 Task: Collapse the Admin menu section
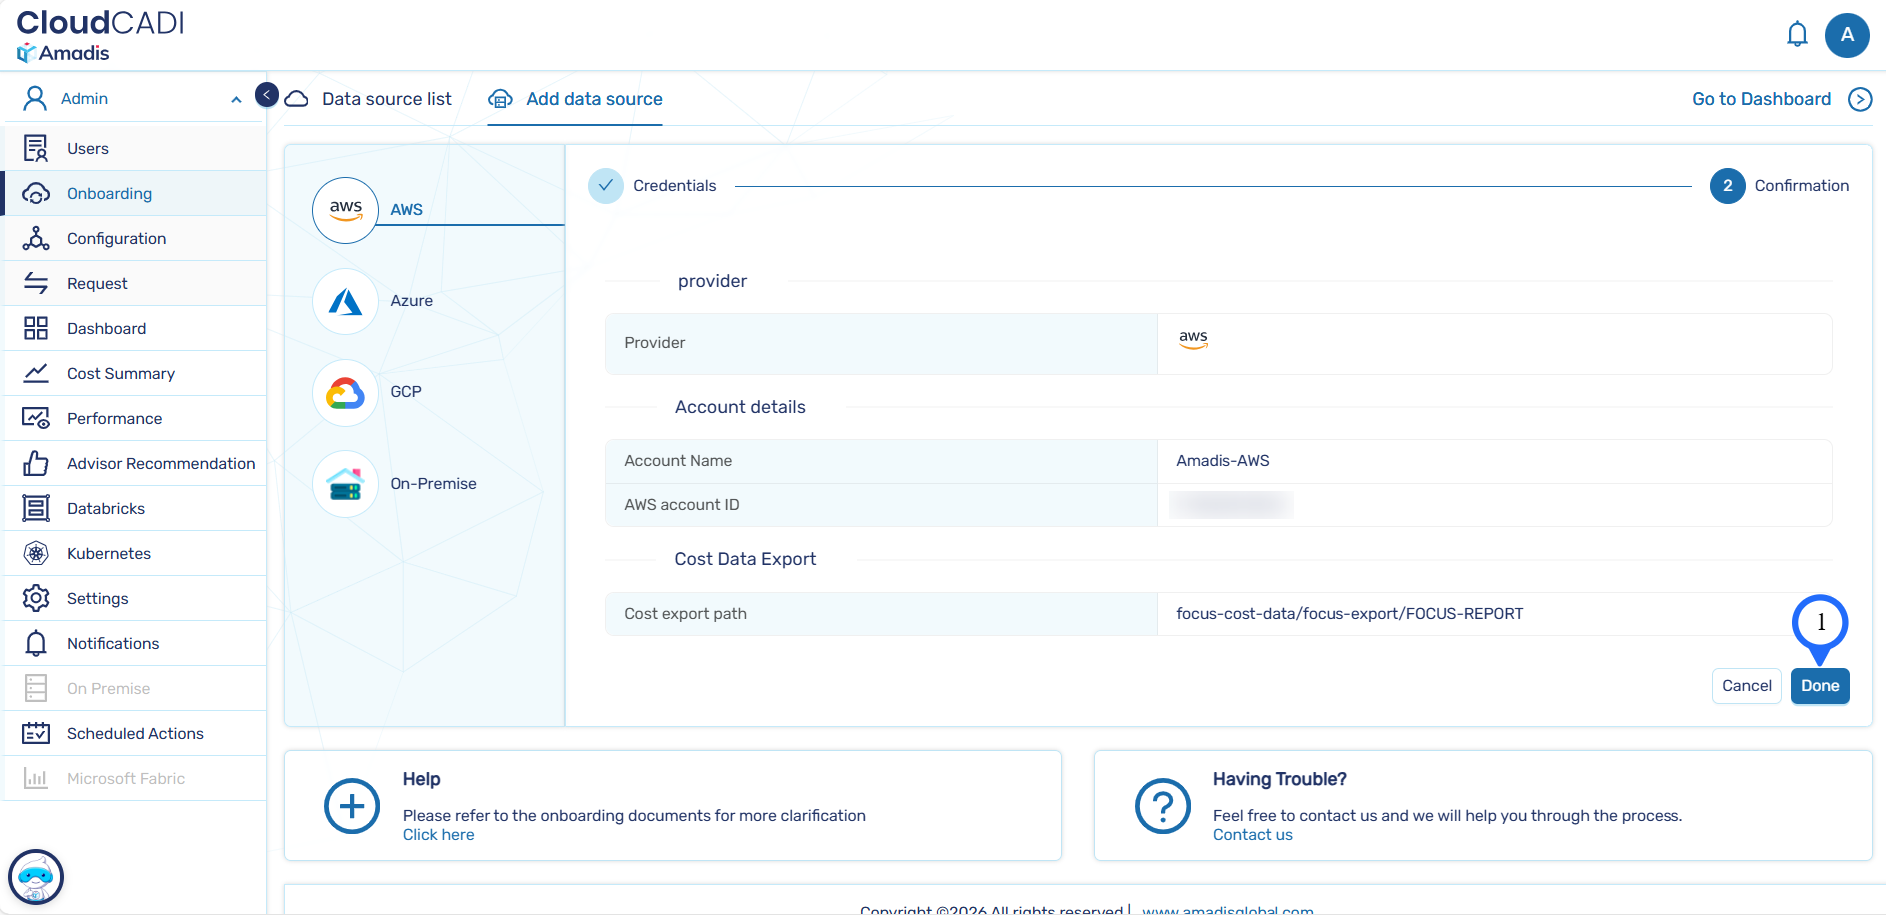click(x=236, y=99)
